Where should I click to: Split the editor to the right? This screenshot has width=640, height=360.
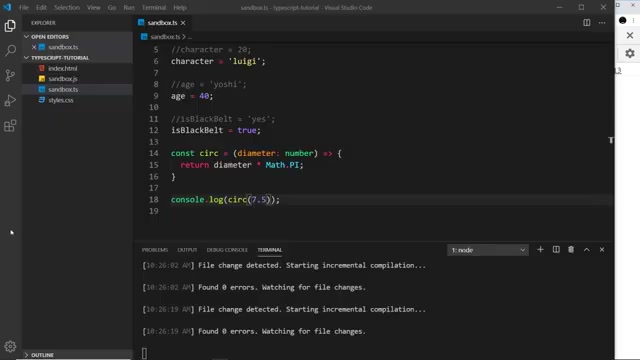pos(587,23)
